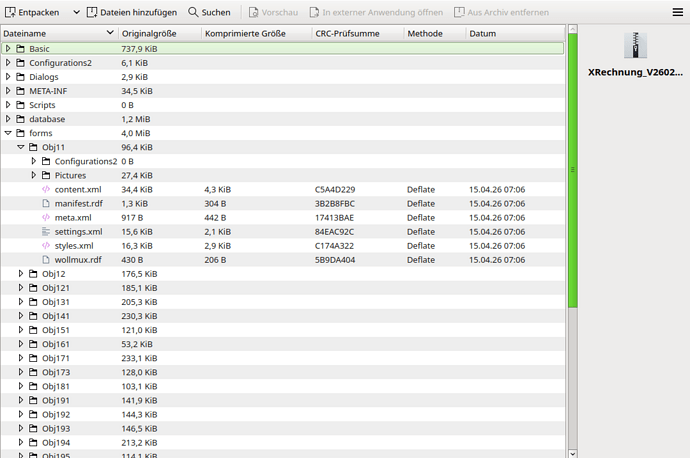Click the manifest.rdf document icon
This screenshot has width=690, height=458.
tap(46, 204)
